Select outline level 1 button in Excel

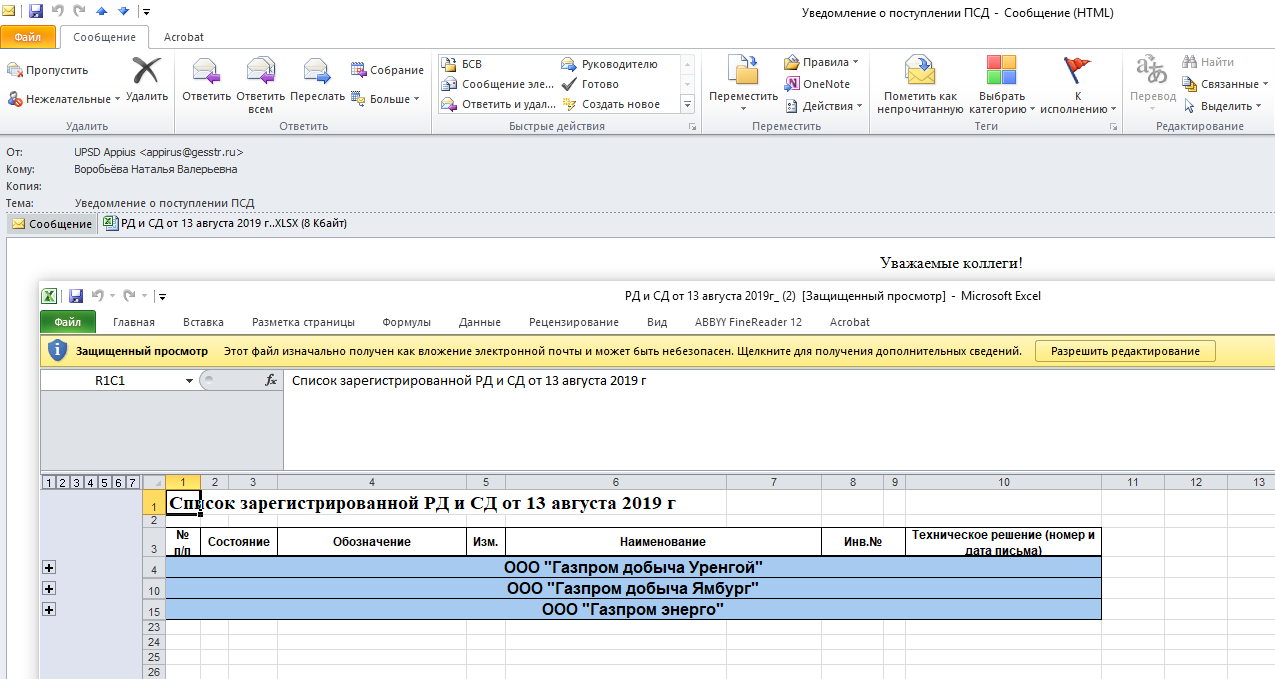tap(48, 483)
